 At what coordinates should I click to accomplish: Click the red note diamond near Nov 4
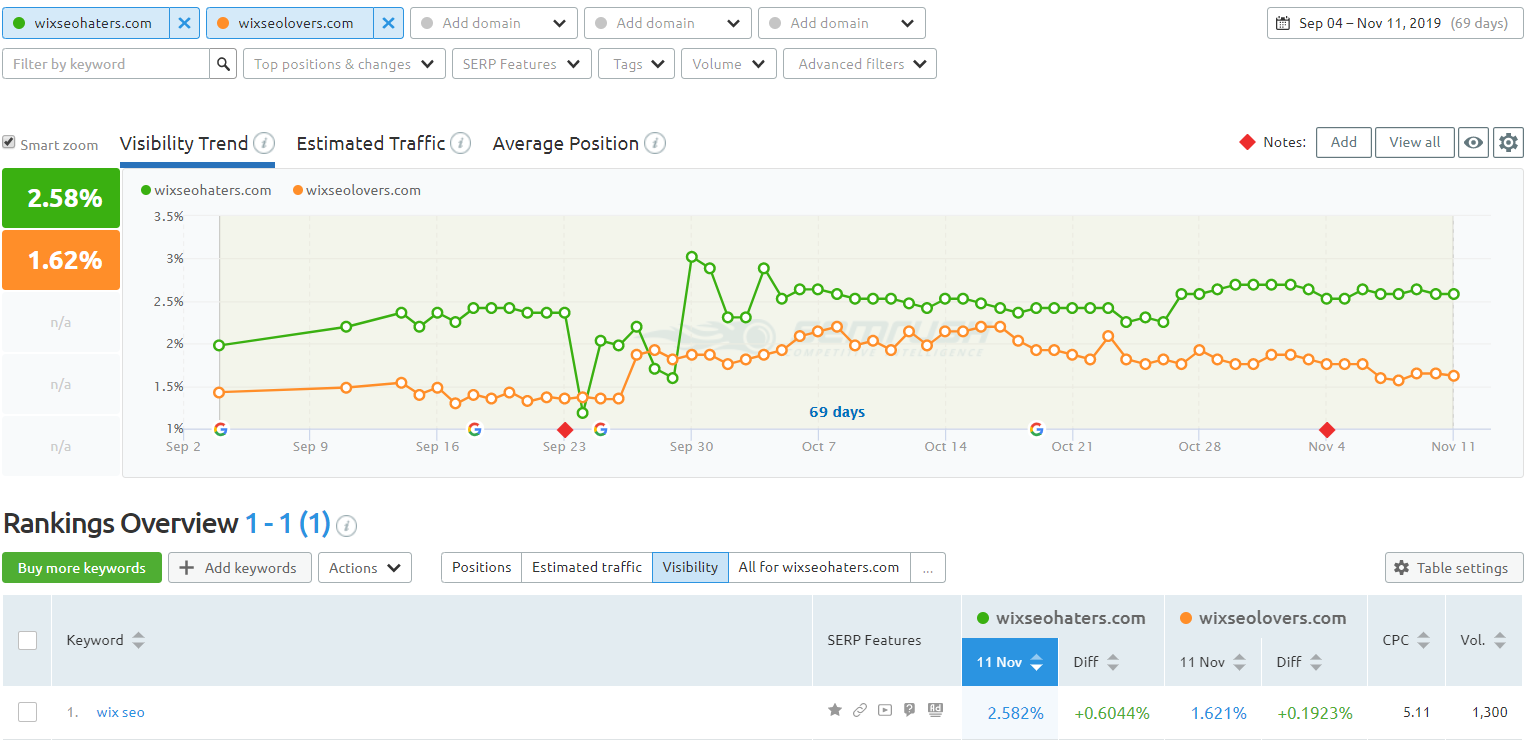pos(1327,430)
